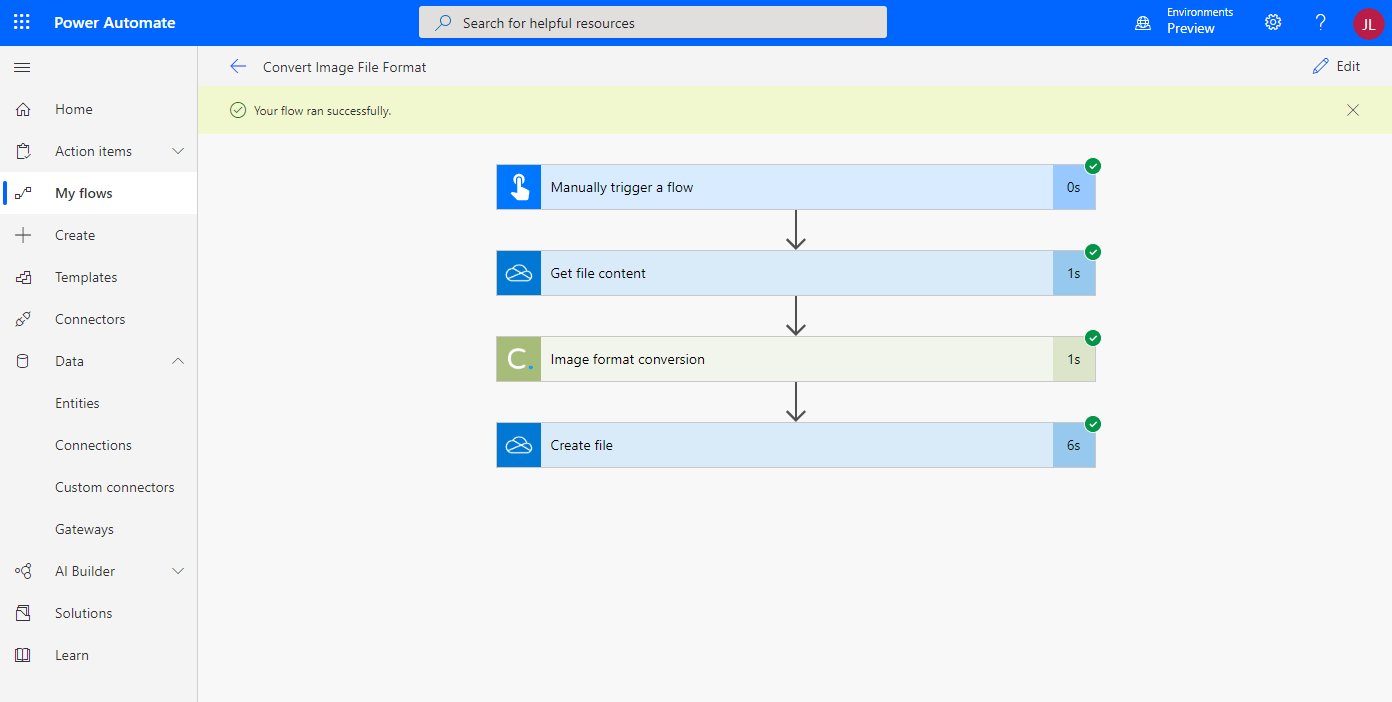Open Power Automate settings gear
This screenshot has height=702, width=1392.
pos(1272,21)
